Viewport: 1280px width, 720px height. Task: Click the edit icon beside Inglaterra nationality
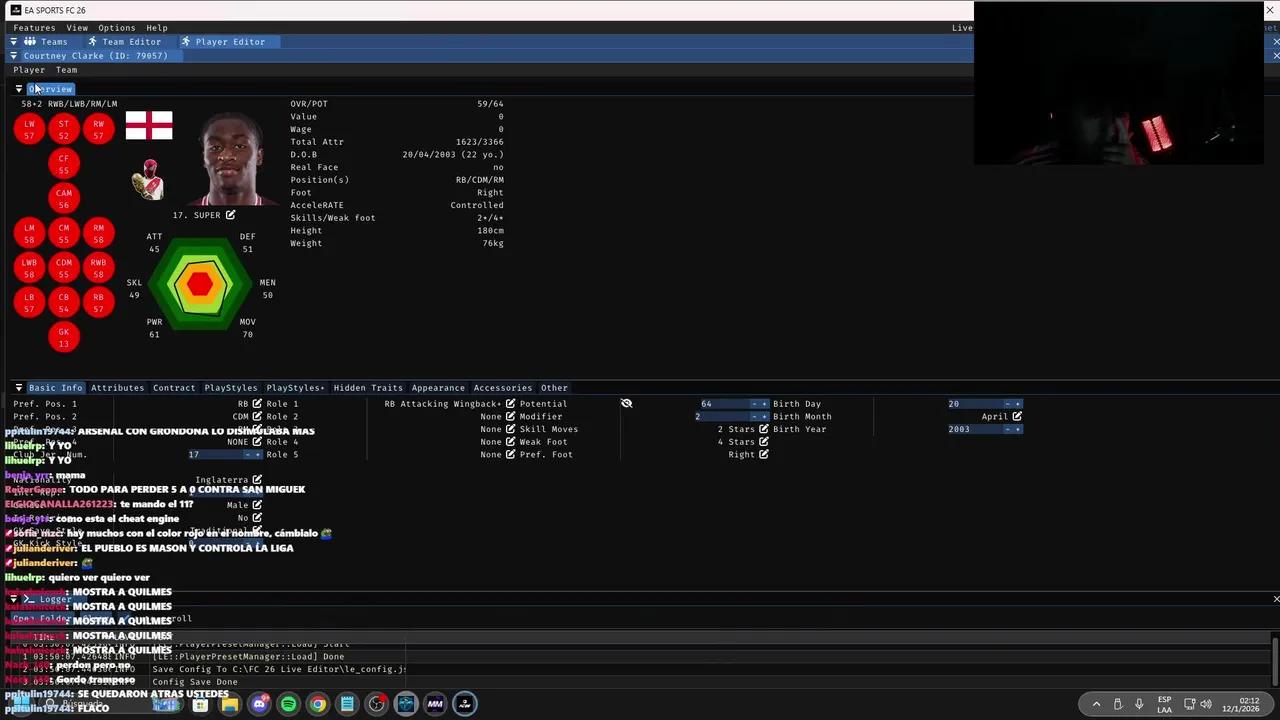[x=257, y=480]
